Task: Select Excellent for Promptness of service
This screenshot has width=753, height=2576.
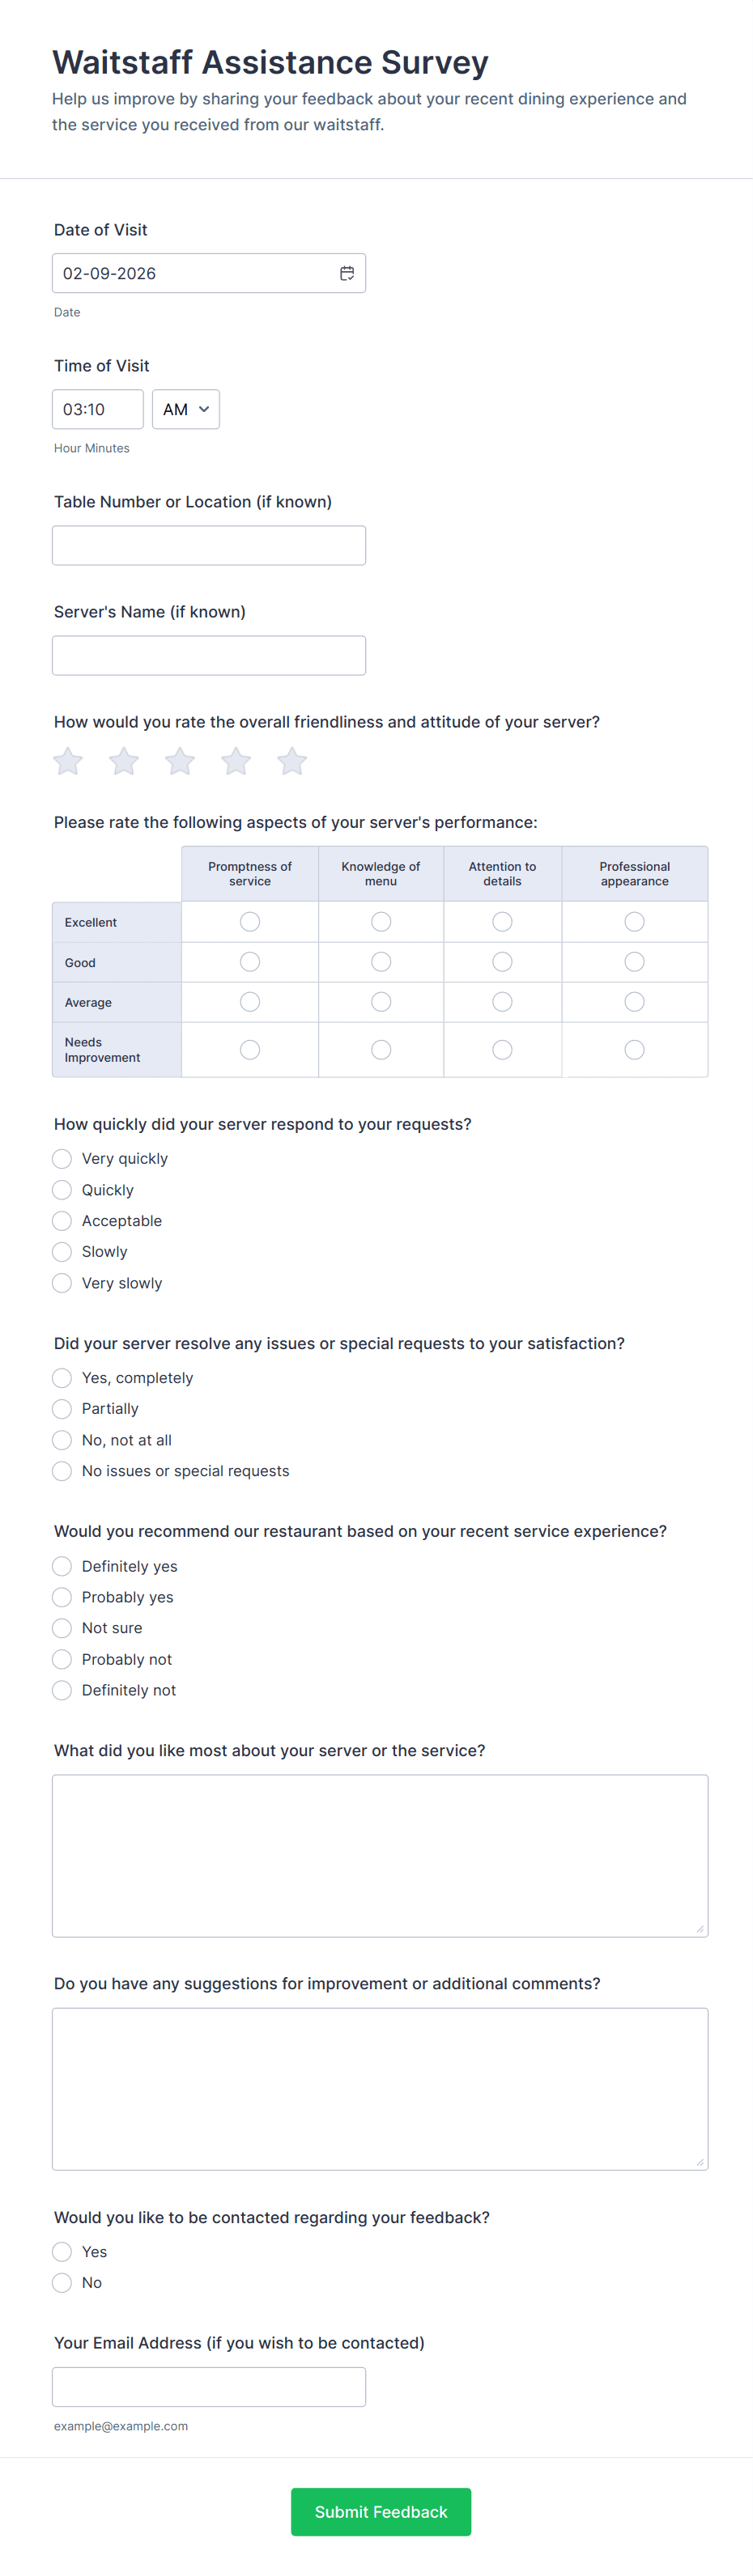Action: tap(249, 921)
